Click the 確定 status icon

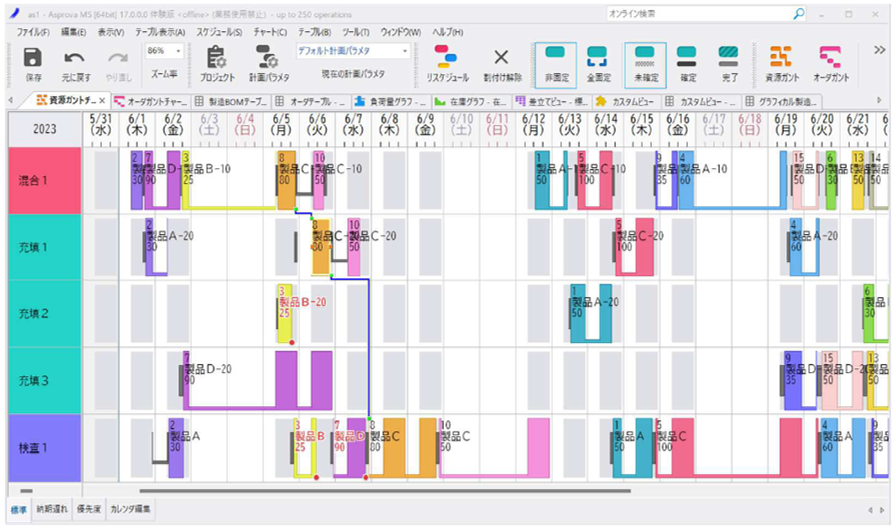pyautogui.click(x=687, y=58)
